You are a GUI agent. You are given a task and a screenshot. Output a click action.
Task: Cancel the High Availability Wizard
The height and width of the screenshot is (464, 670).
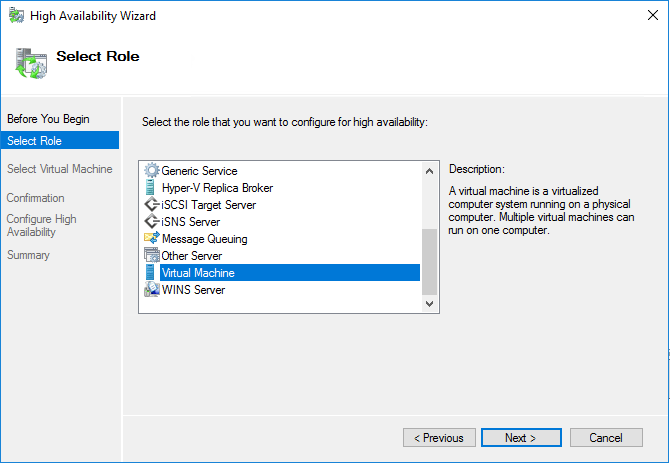[606, 438]
